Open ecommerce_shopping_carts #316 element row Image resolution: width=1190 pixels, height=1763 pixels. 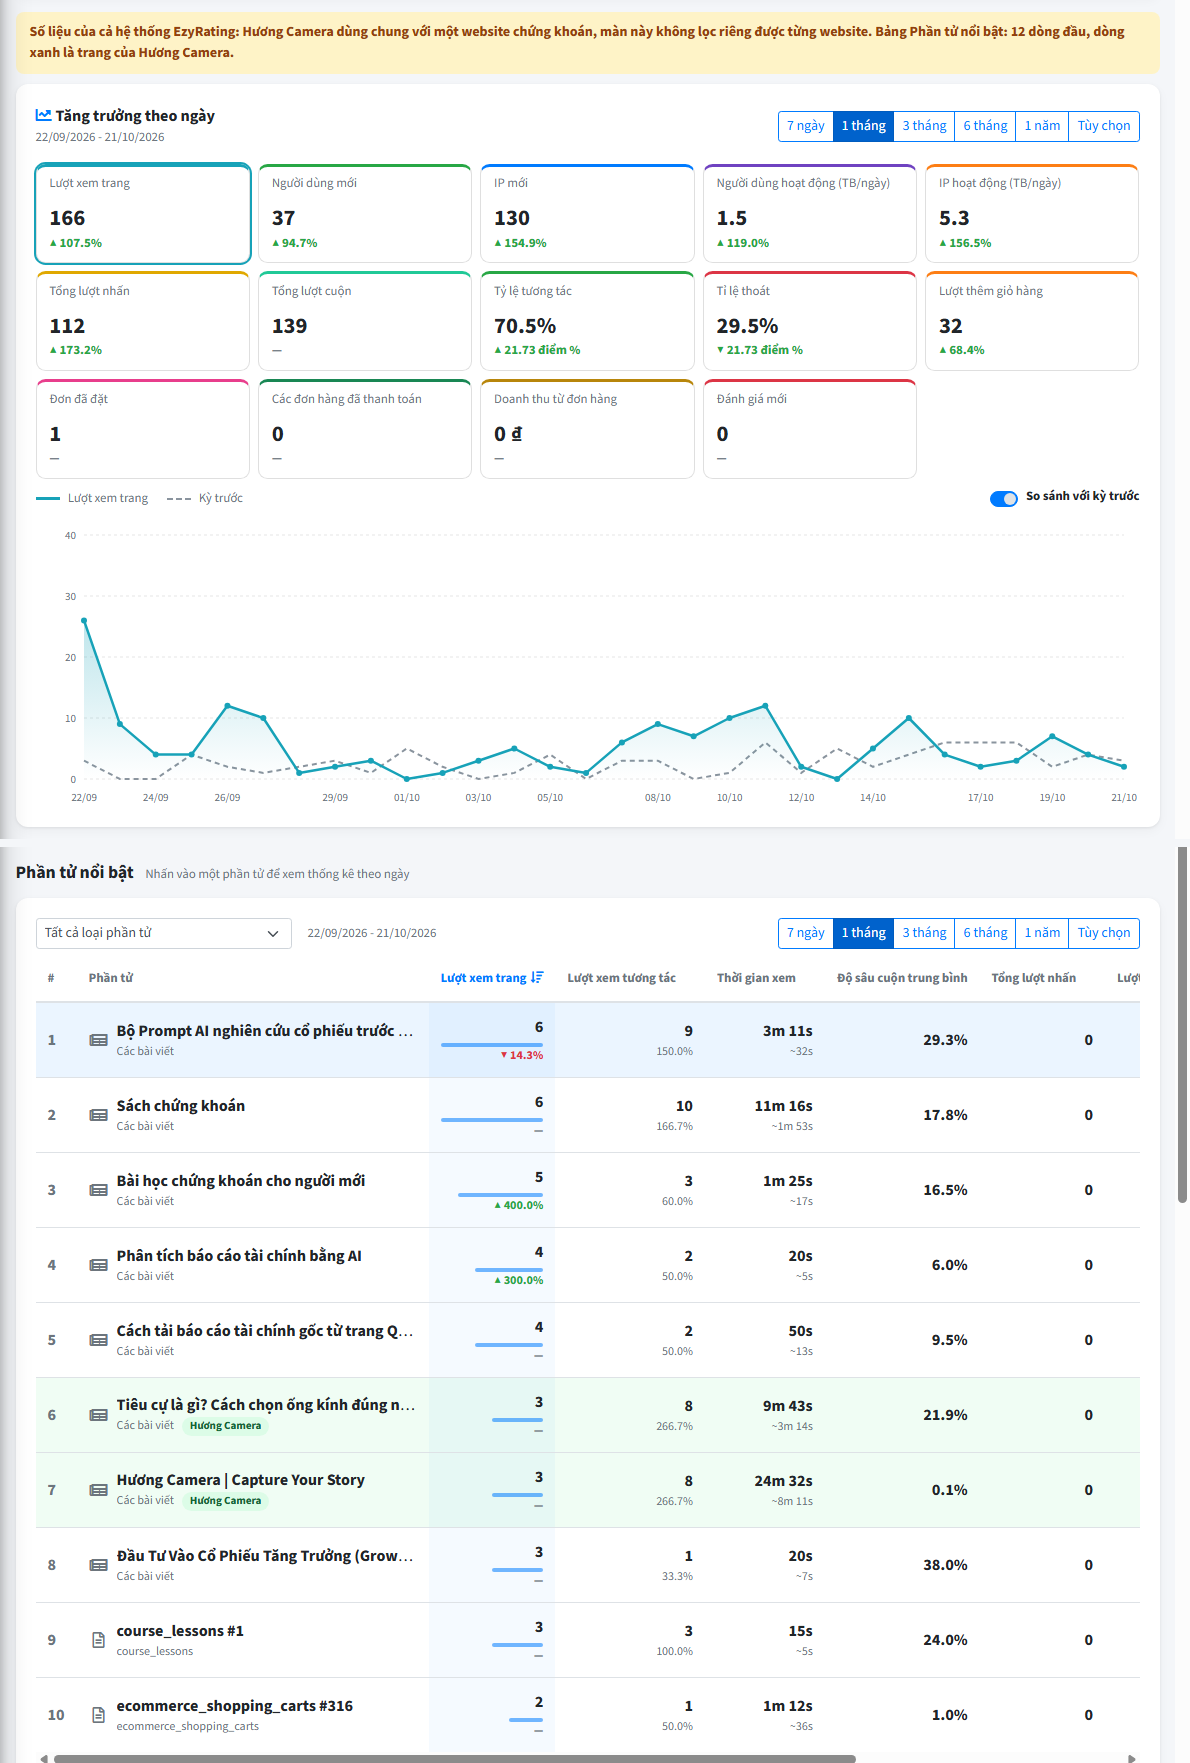pyautogui.click(x=588, y=1715)
